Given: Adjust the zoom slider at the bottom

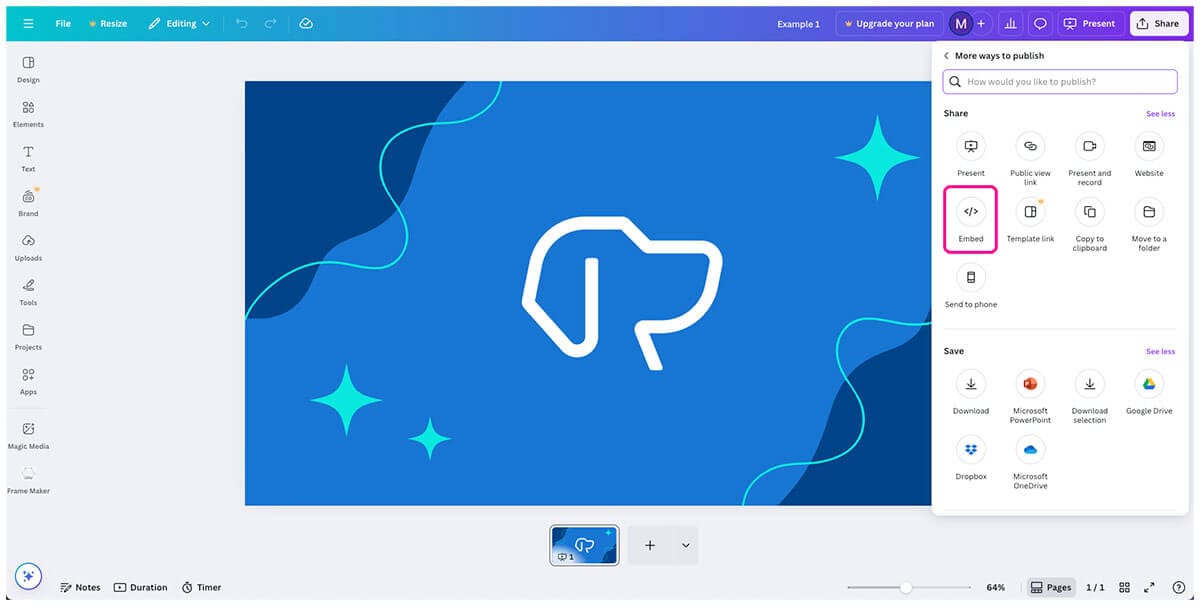Looking at the screenshot, I should click(907, 587).
